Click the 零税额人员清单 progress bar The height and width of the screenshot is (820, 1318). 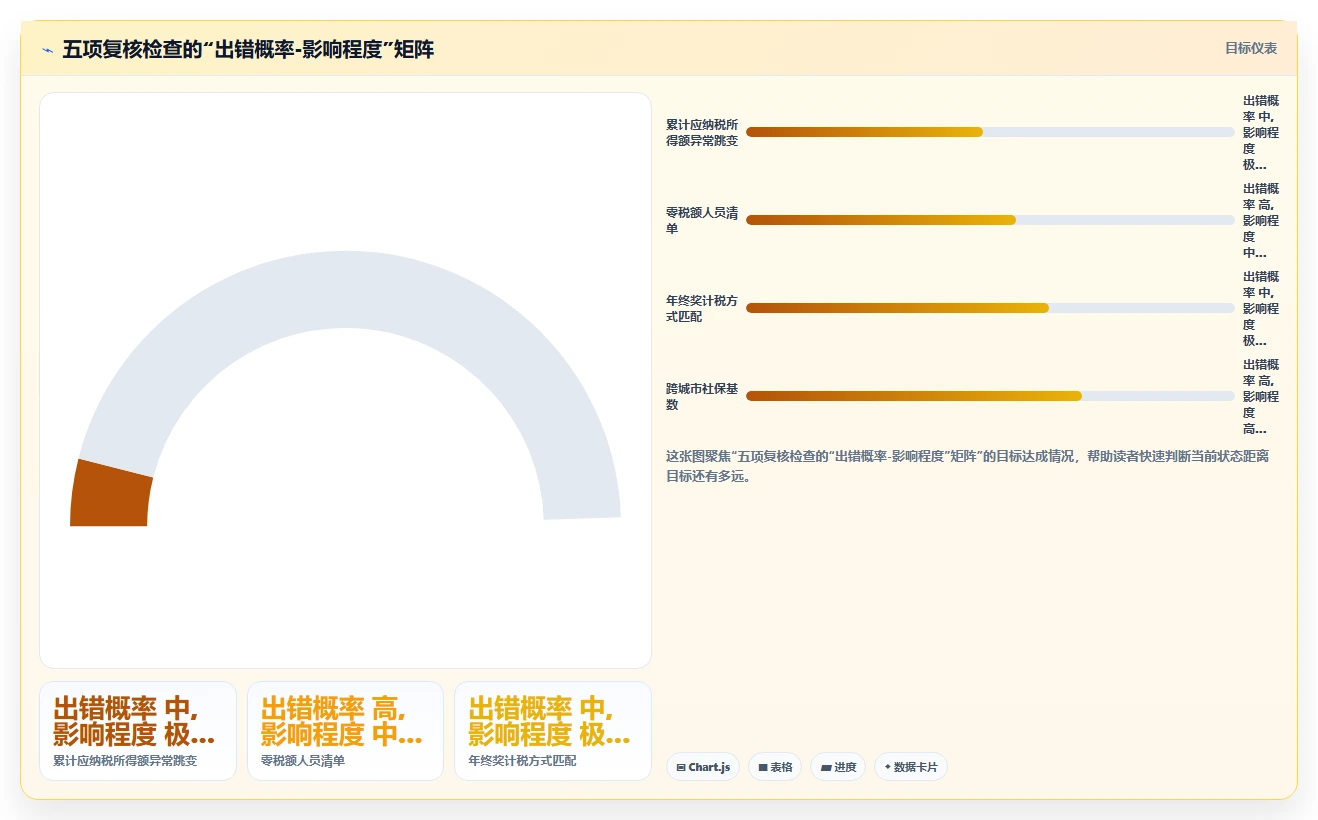[x=990, y=220]
